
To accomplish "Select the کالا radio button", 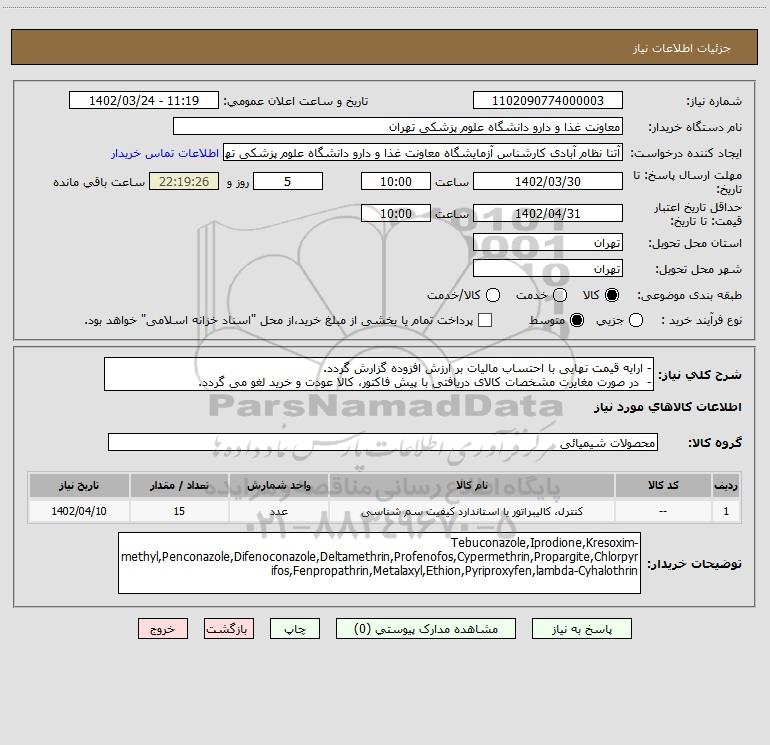I will [x=612, y=295].
